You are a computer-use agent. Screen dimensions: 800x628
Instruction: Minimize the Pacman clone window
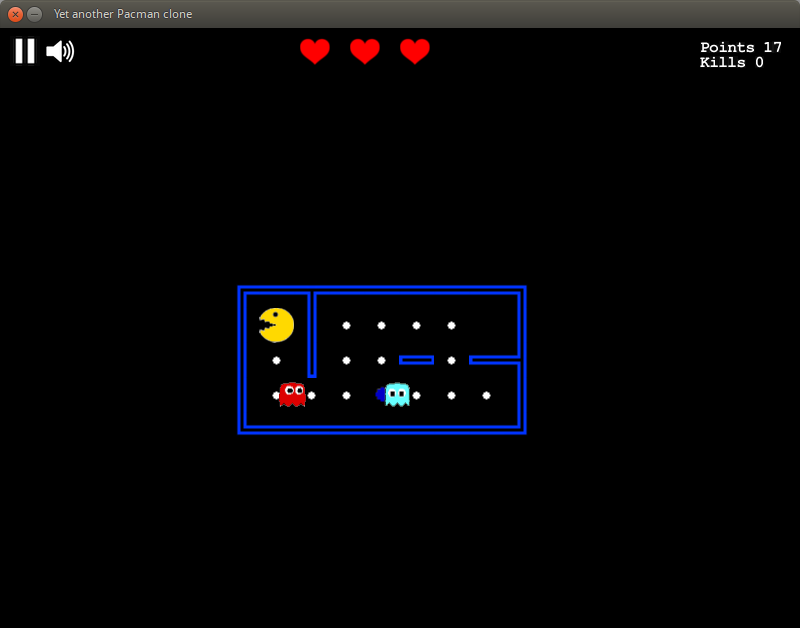tap(34, 14)
